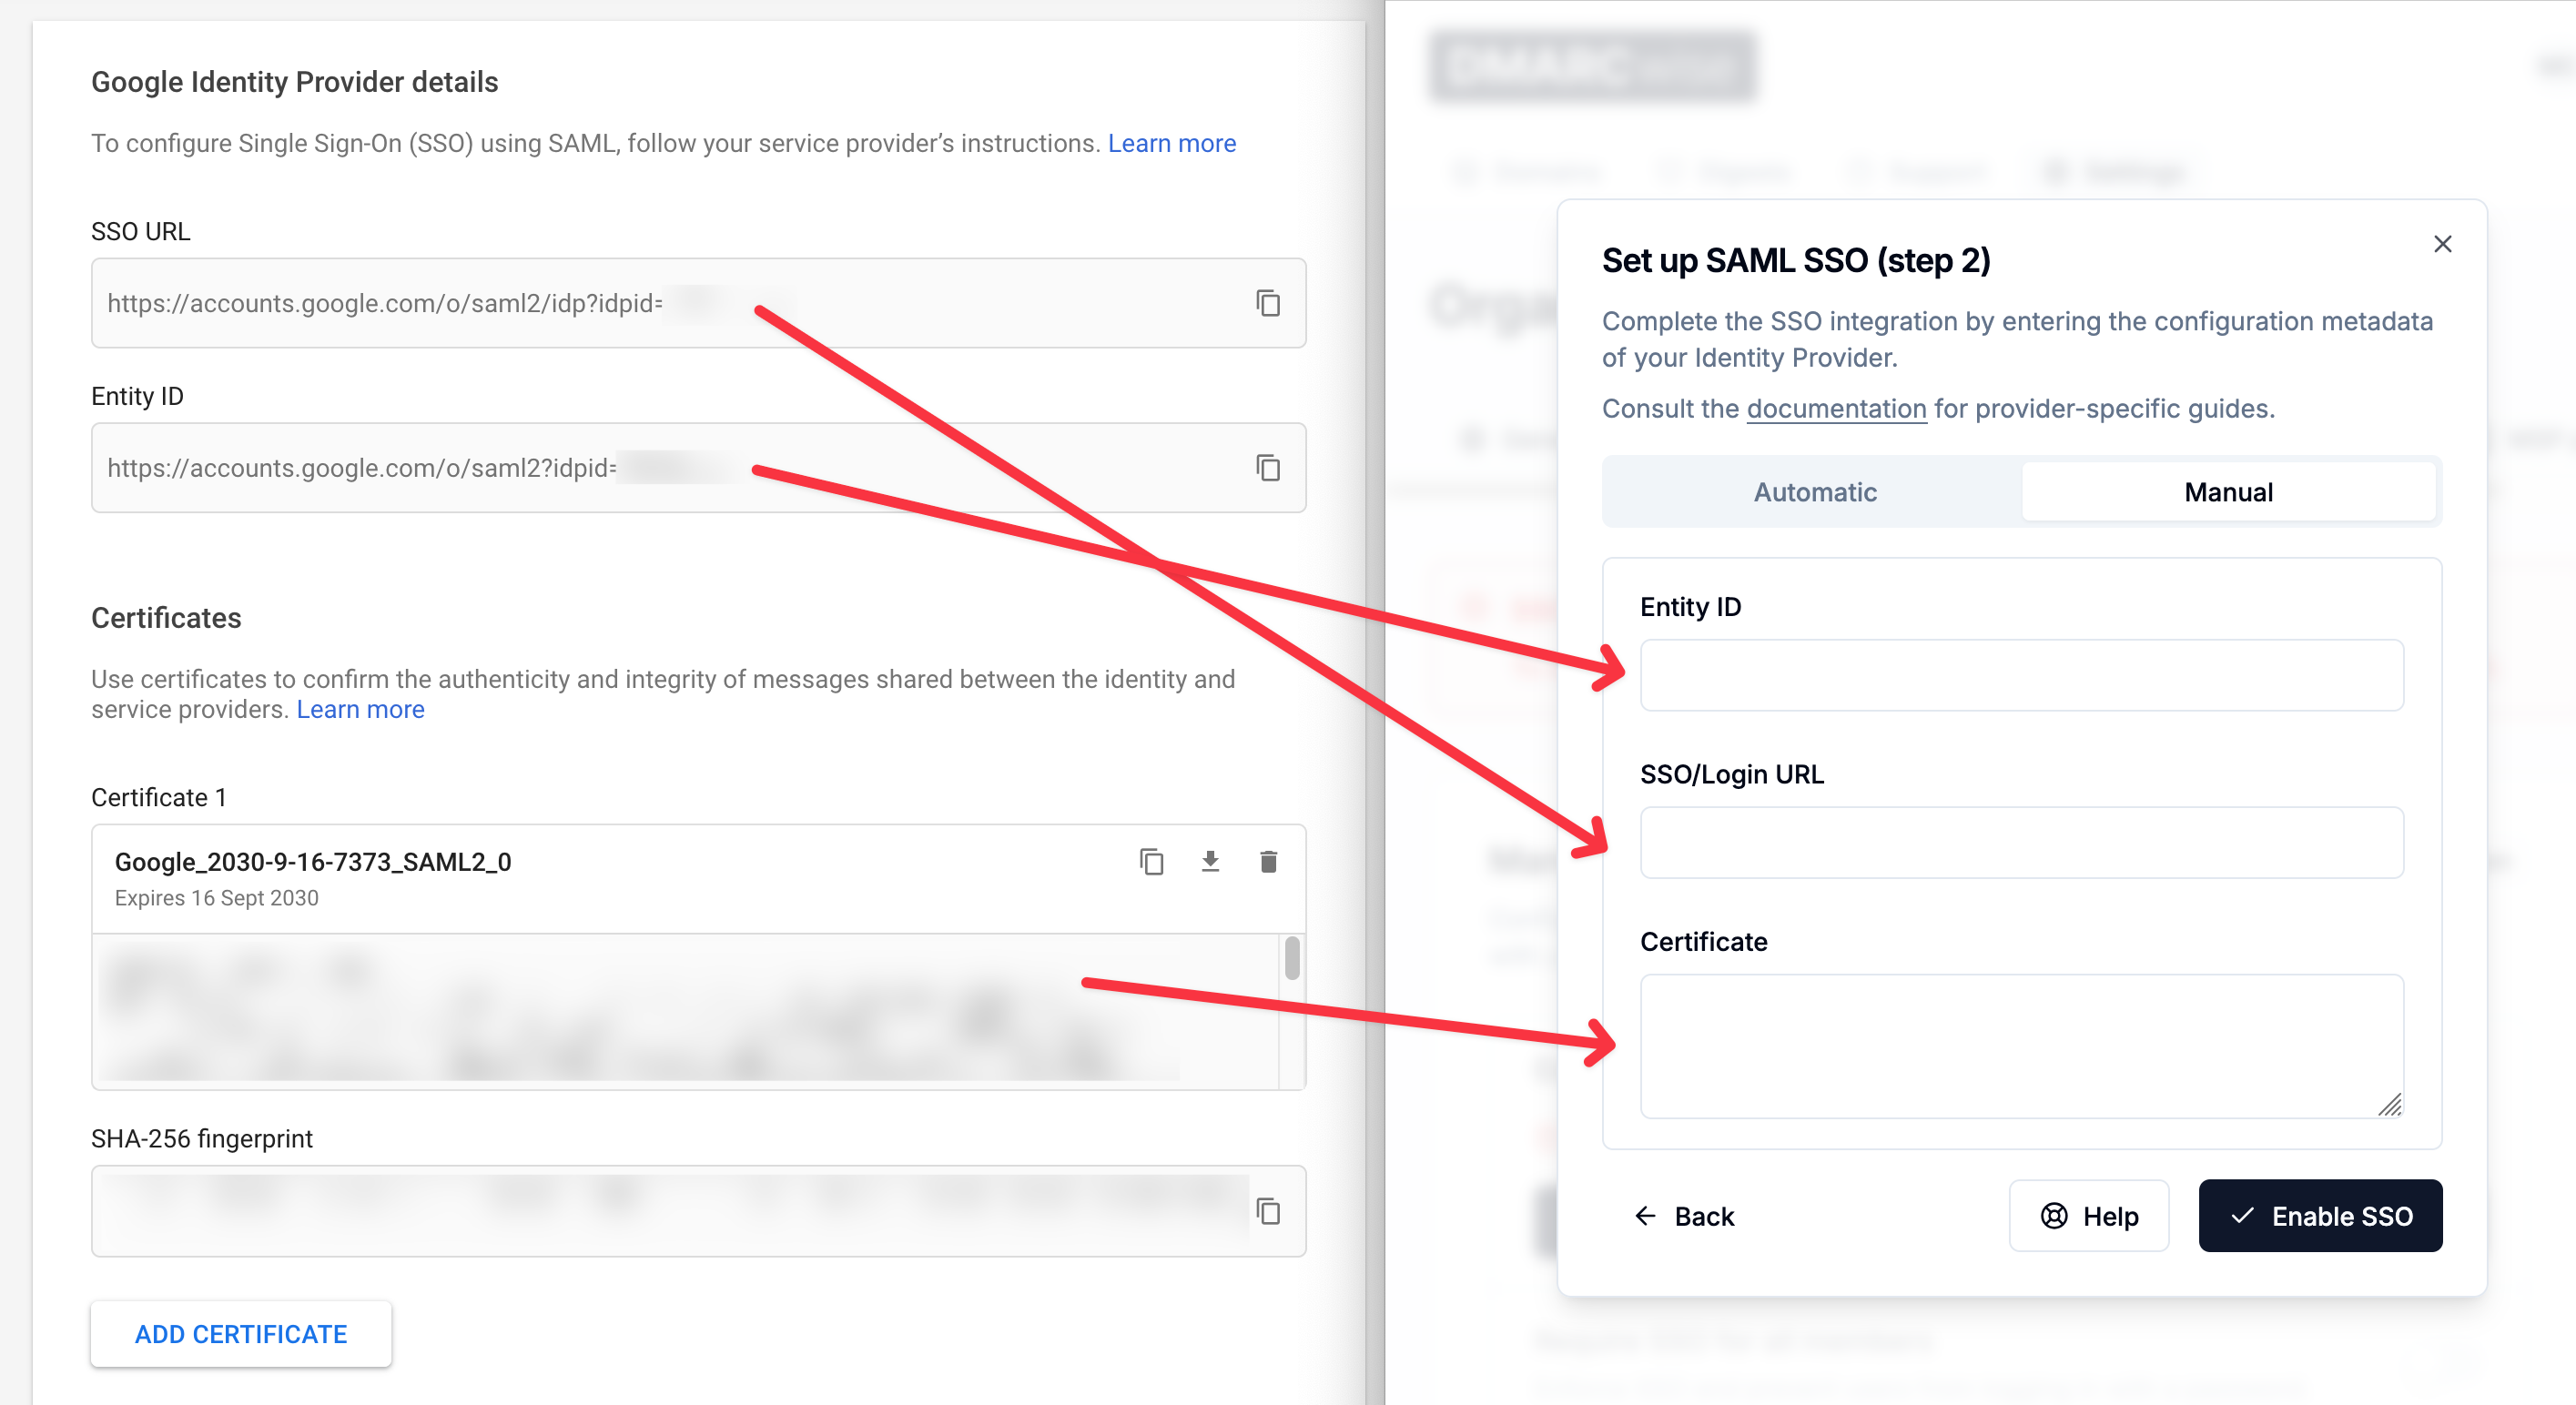This screenshot has width=2576, height=1405.
Task: Copy the SSO URL value
Action: coord(1268,304)
